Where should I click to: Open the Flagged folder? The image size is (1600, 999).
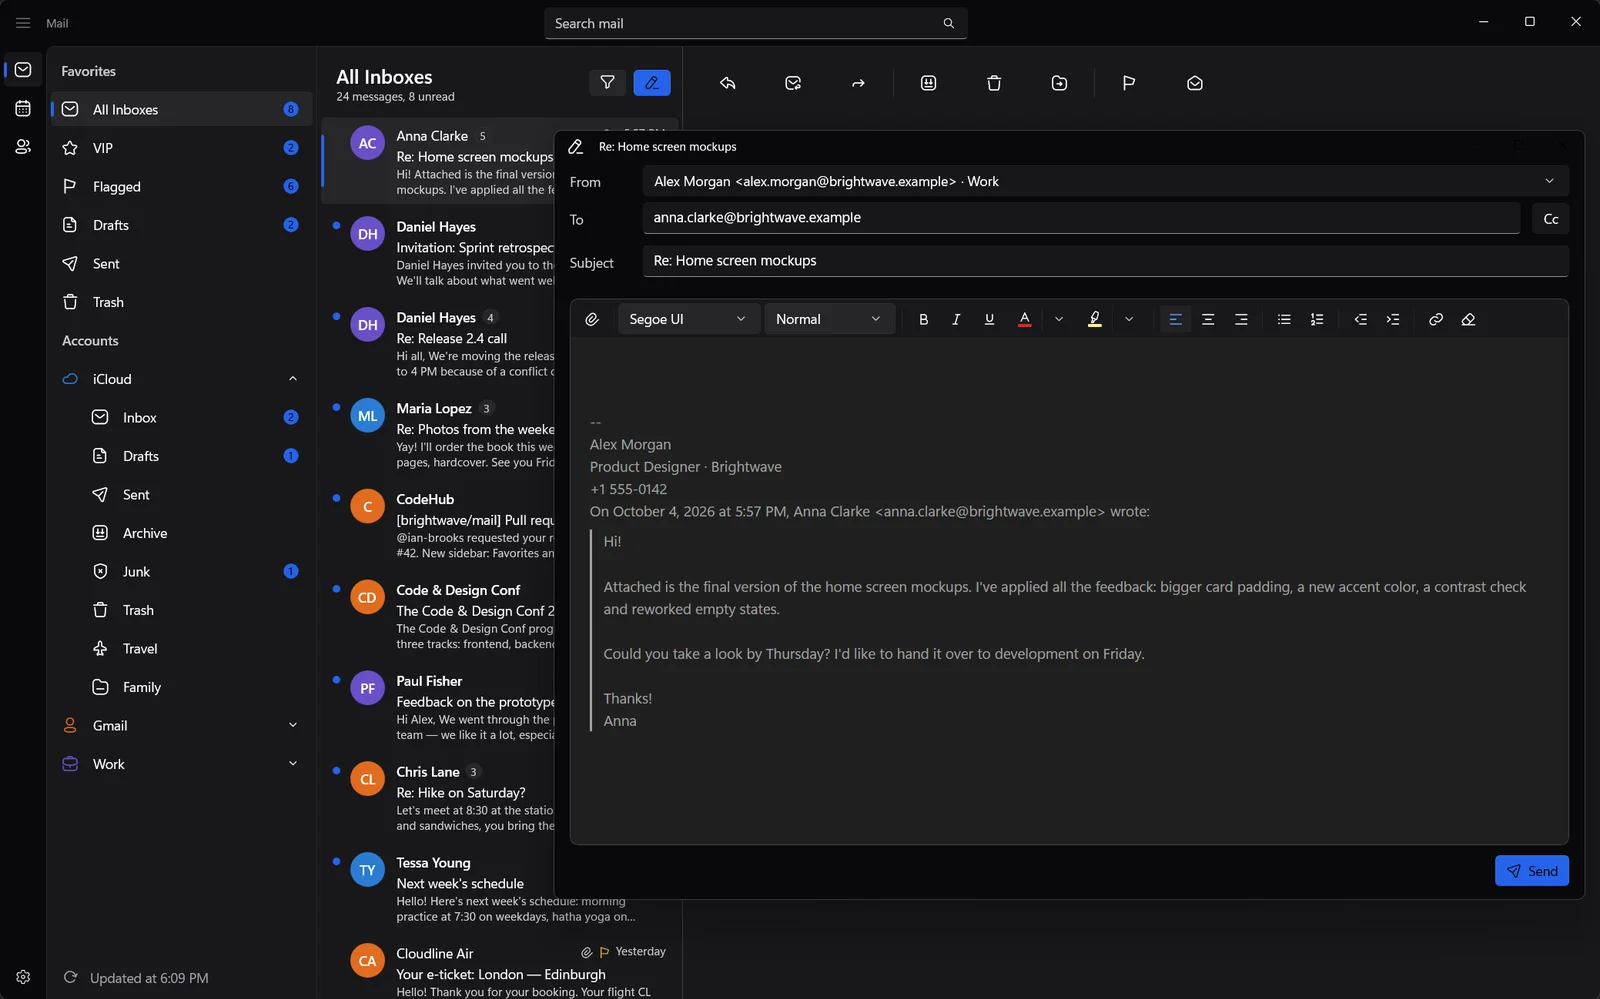click(x=181, y=187)
